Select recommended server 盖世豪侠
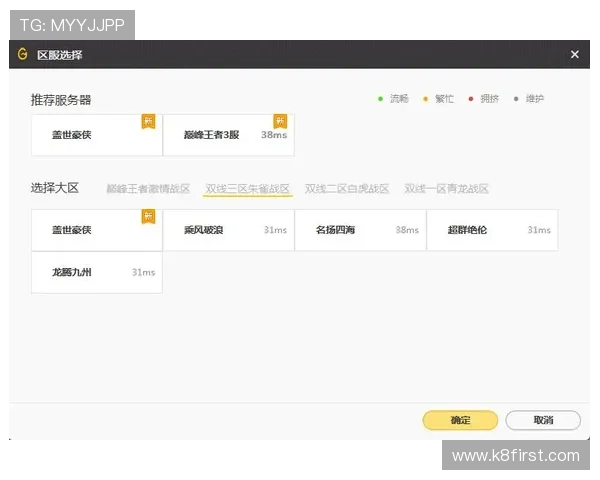The image size is (600, 480). (97, 135)
